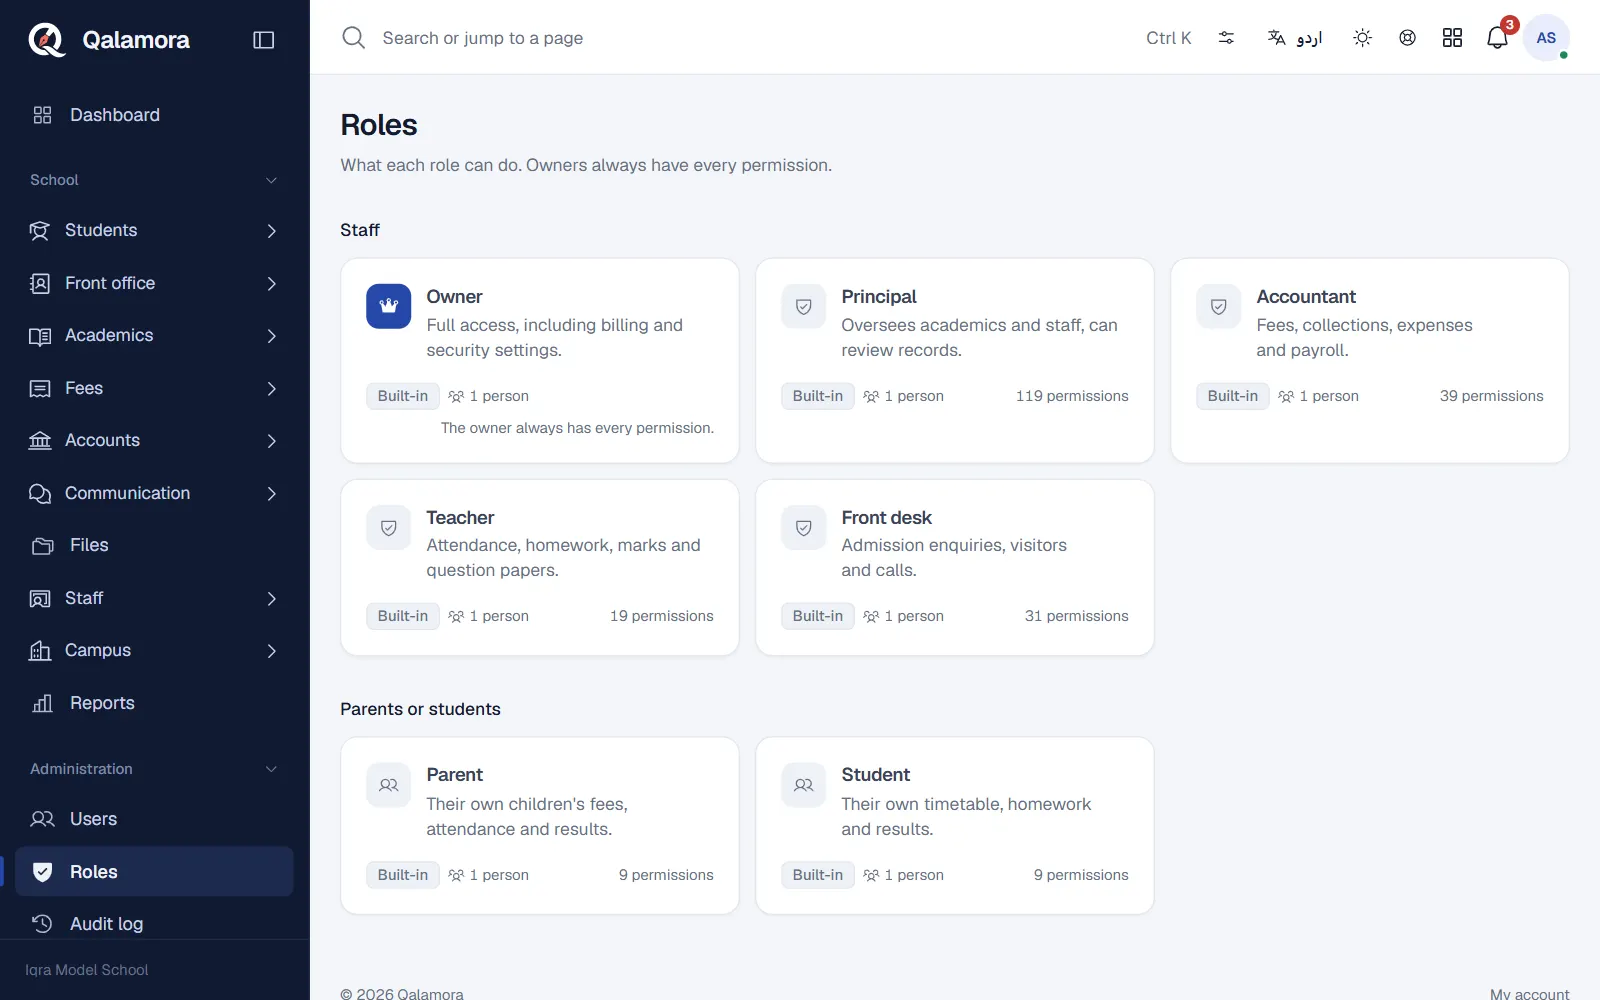Open the Accountant role card title
Image resolution: width=1600 pixels, height=1000 pixels.
(x=1306, y=297)
